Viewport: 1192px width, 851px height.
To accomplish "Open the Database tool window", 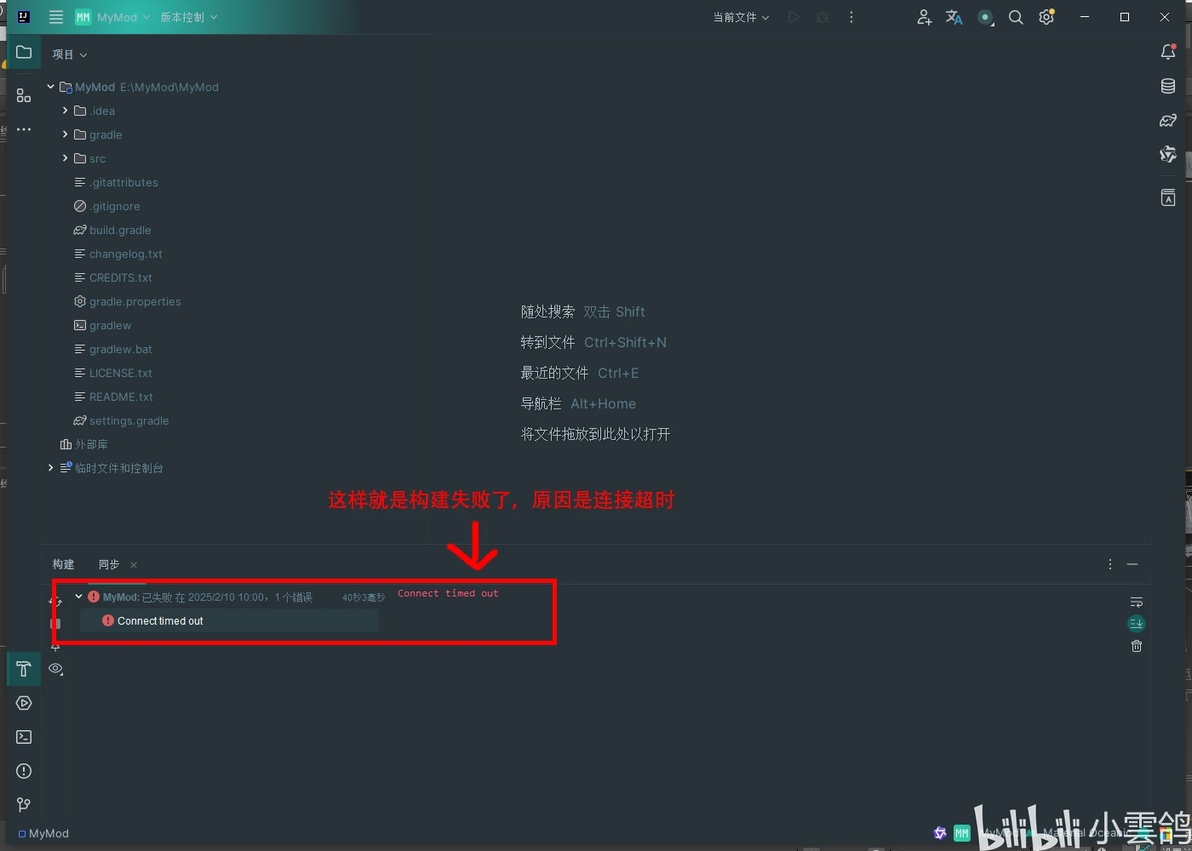I will click(1168, 86).
